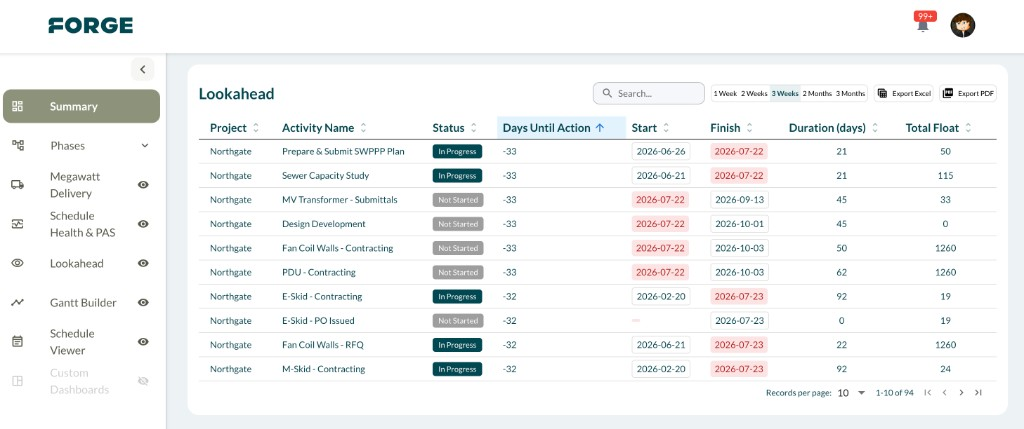The image size is (1024, 429).
Task: Select the M-Skid - Contracting activity
Action: click(323, 369)
